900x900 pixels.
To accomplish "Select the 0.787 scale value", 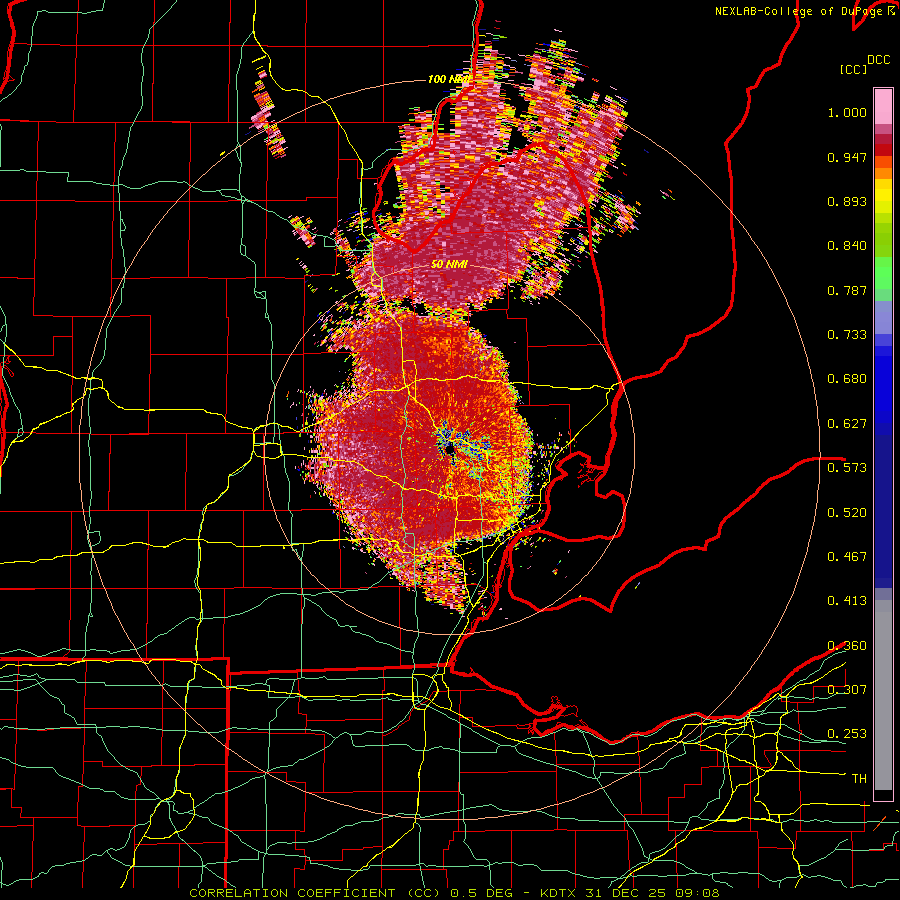I will [847, 290].
